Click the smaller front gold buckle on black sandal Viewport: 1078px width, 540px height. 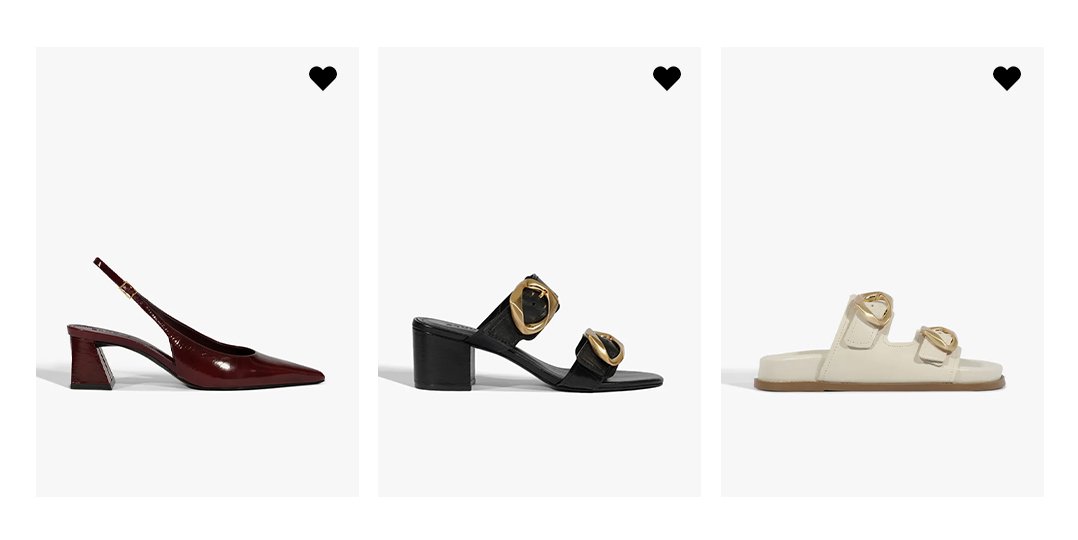pos(604,347)
